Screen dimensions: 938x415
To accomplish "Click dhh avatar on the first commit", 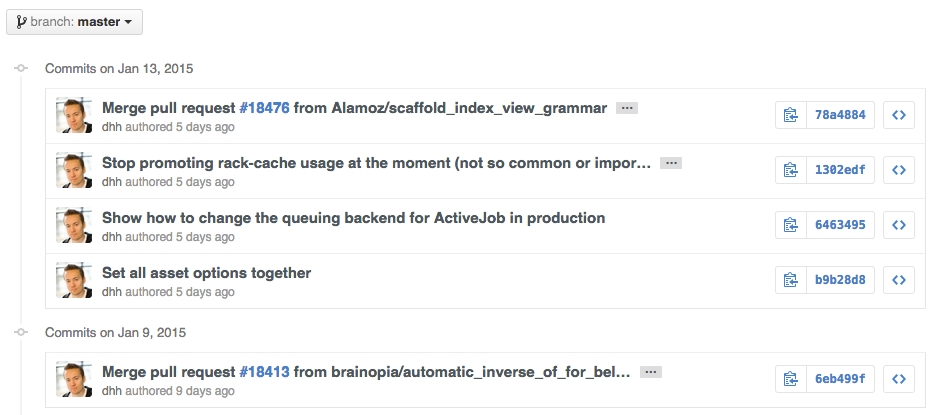I will coord(74,116).
